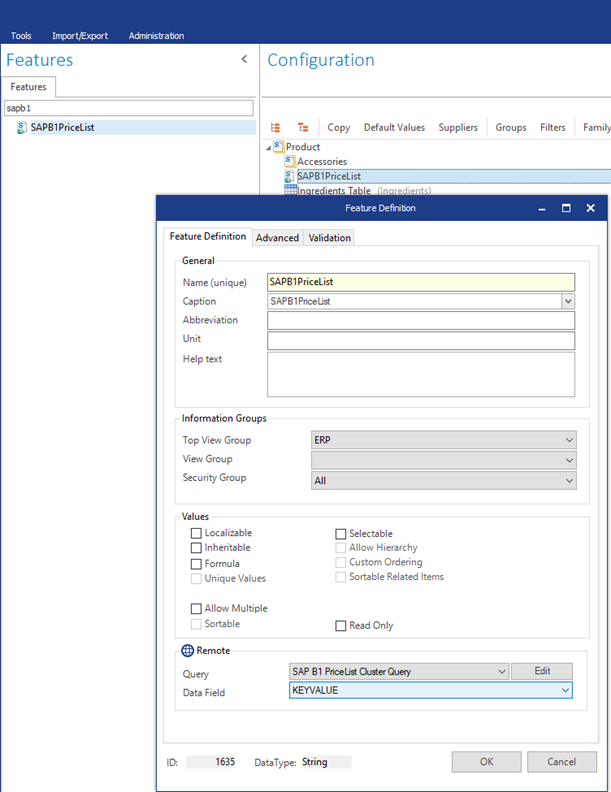The width and height of the screenshot is (611, 792).
Task: Click the Product node icon in tree
Action: 278,146
